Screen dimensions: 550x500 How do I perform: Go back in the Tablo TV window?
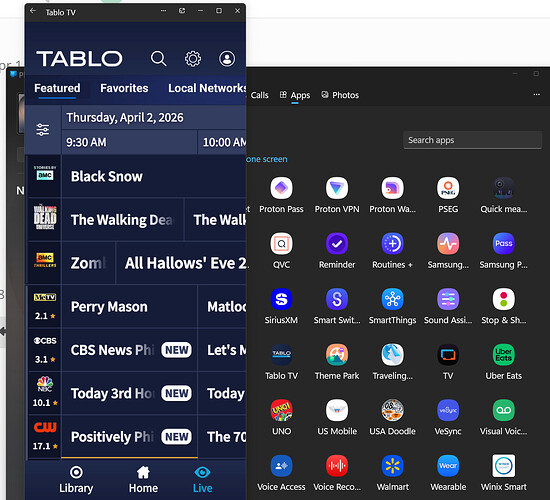33,11
